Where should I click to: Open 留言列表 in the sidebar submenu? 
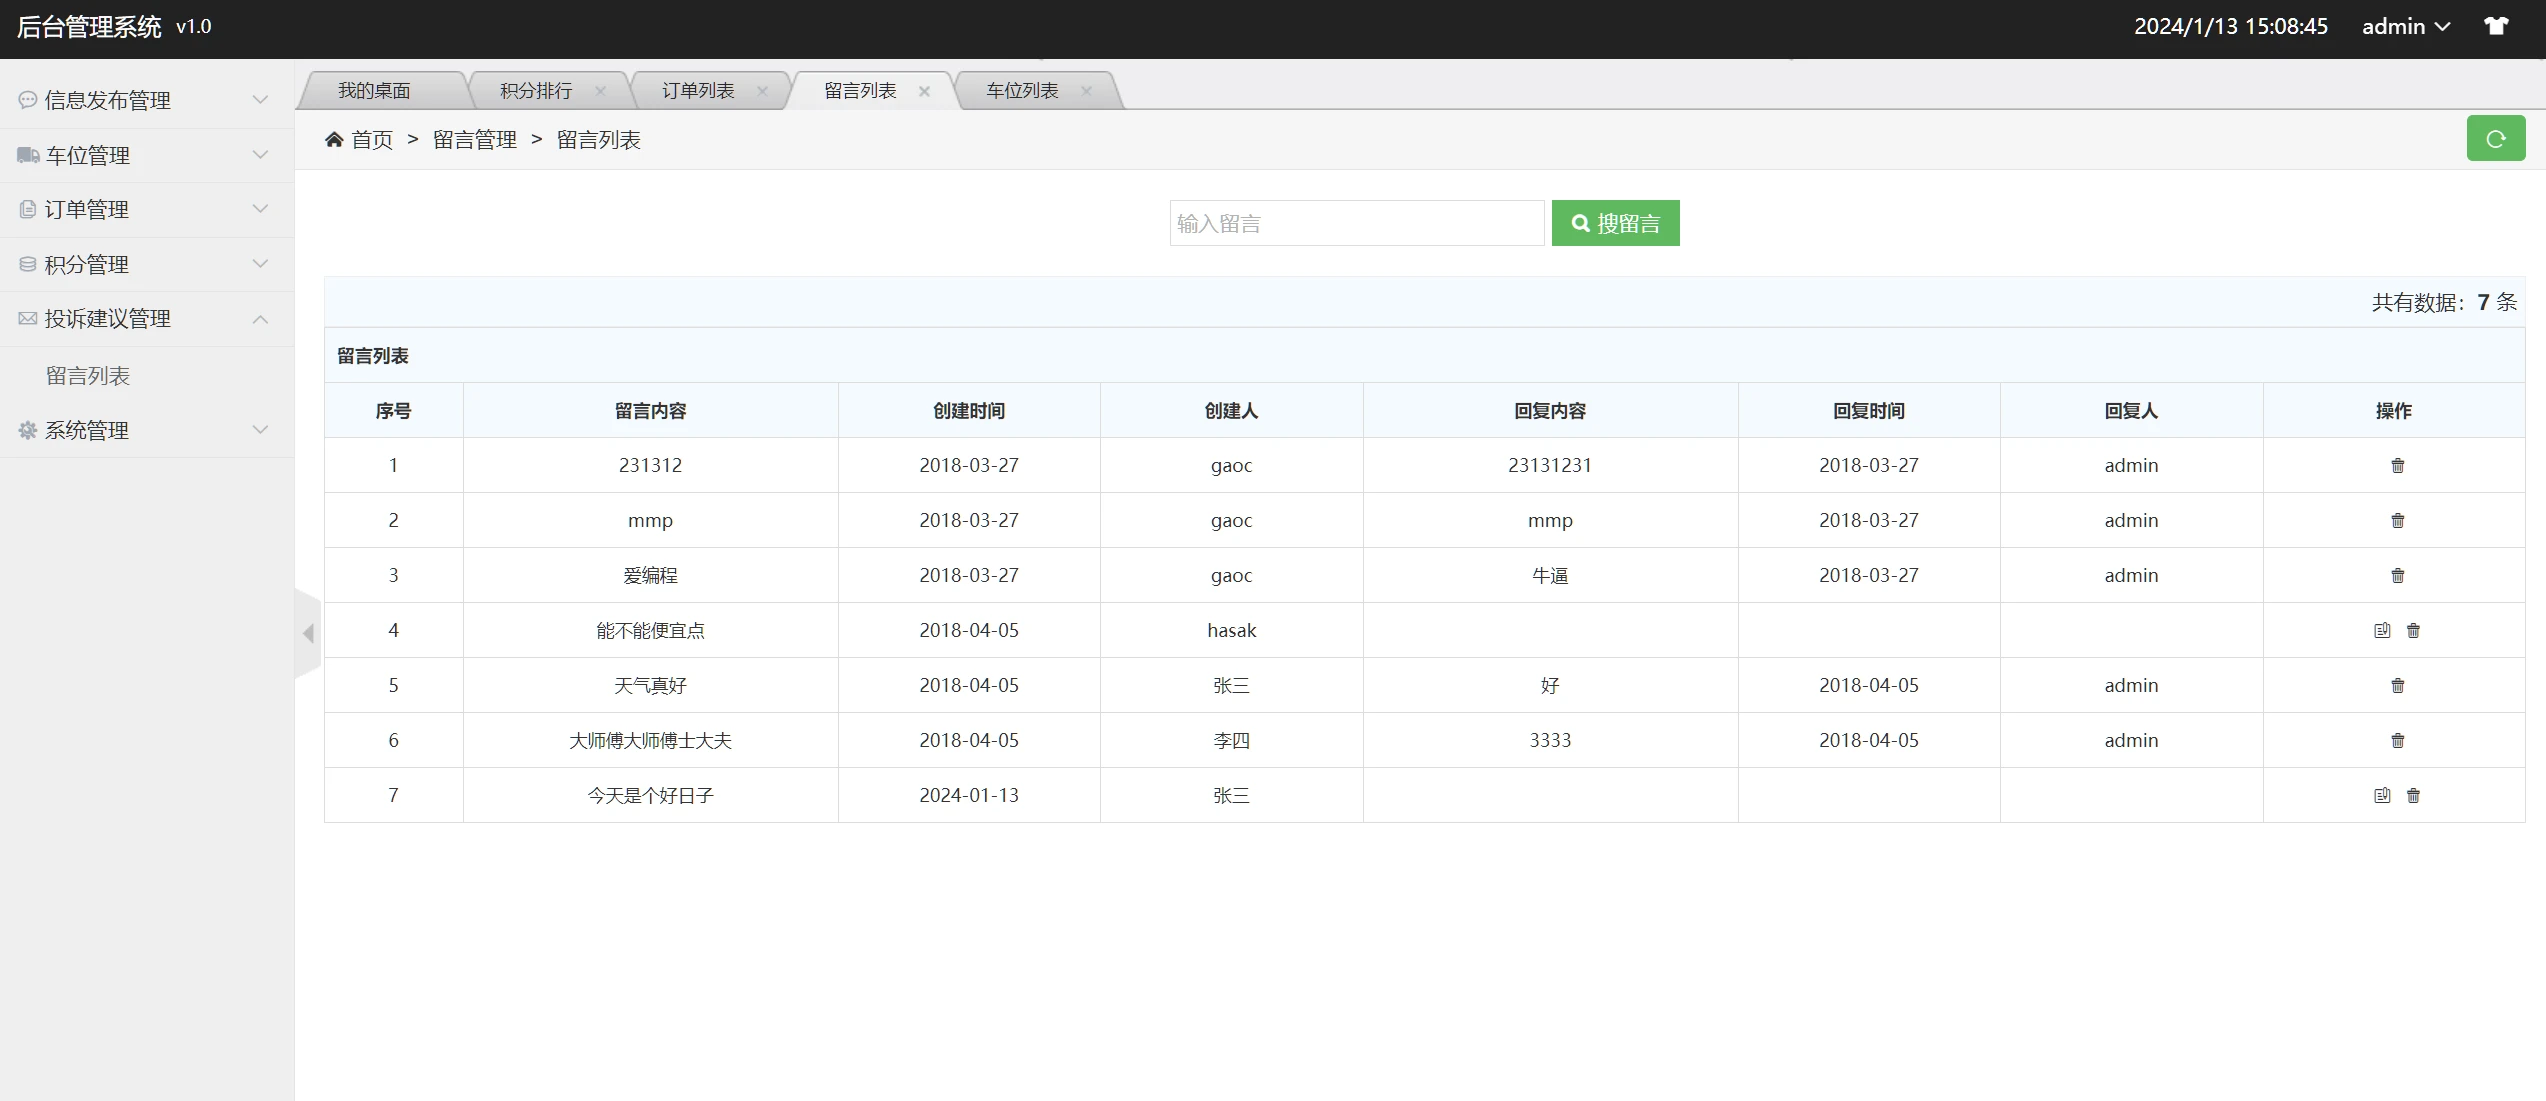pos(88,376)
